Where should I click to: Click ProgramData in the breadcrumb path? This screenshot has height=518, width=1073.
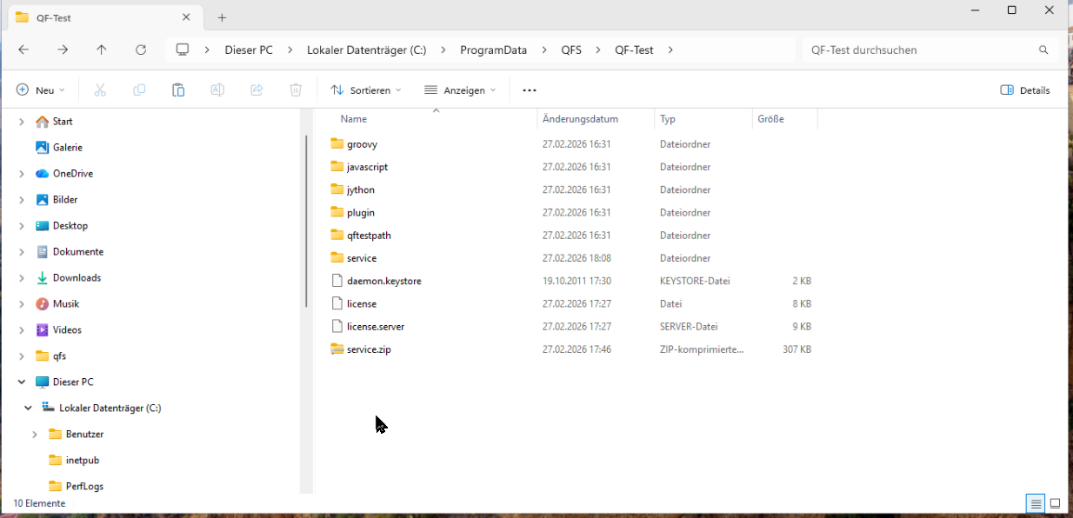493,50
